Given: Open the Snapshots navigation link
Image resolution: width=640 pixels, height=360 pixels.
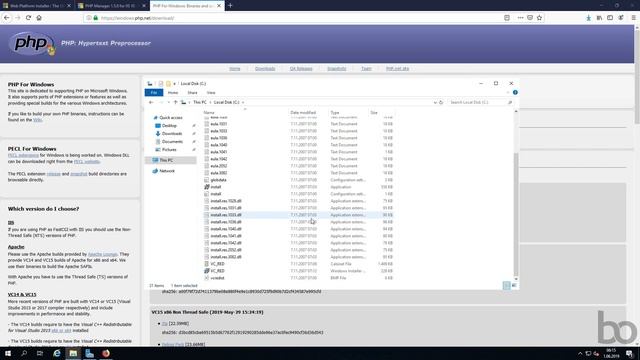Looking at the screenshot, I should tap(336, 69).
